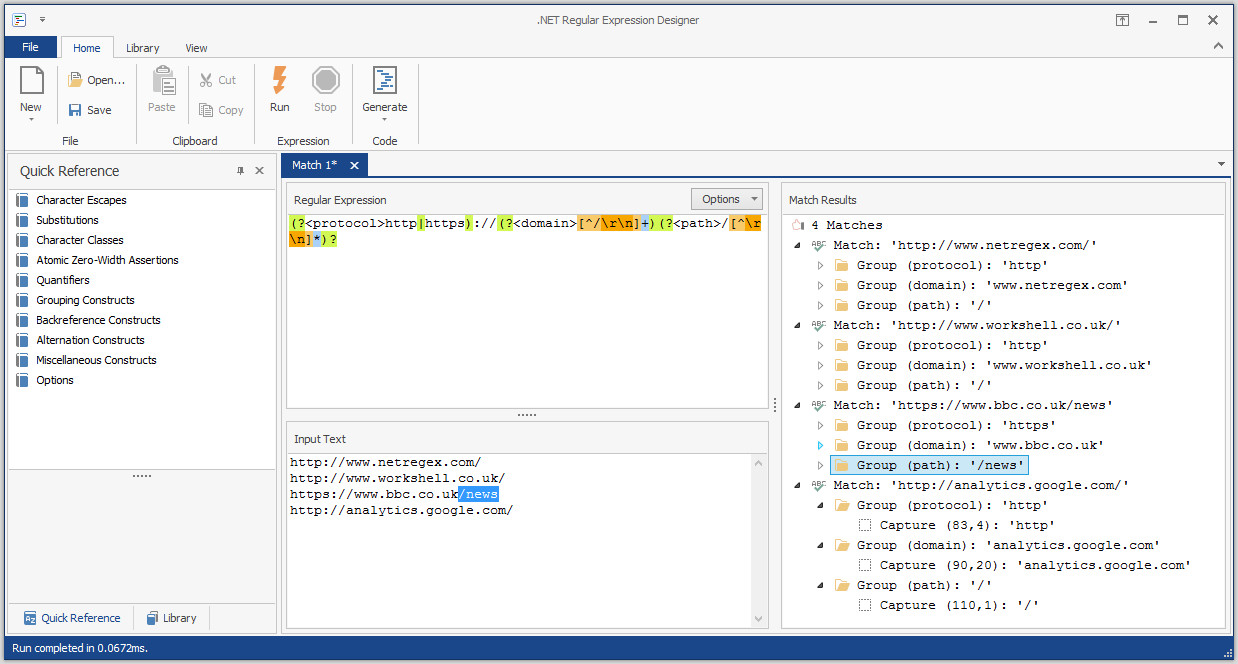Click the Options book icon in list
The image size is (1238, 664).
point(23,380)
